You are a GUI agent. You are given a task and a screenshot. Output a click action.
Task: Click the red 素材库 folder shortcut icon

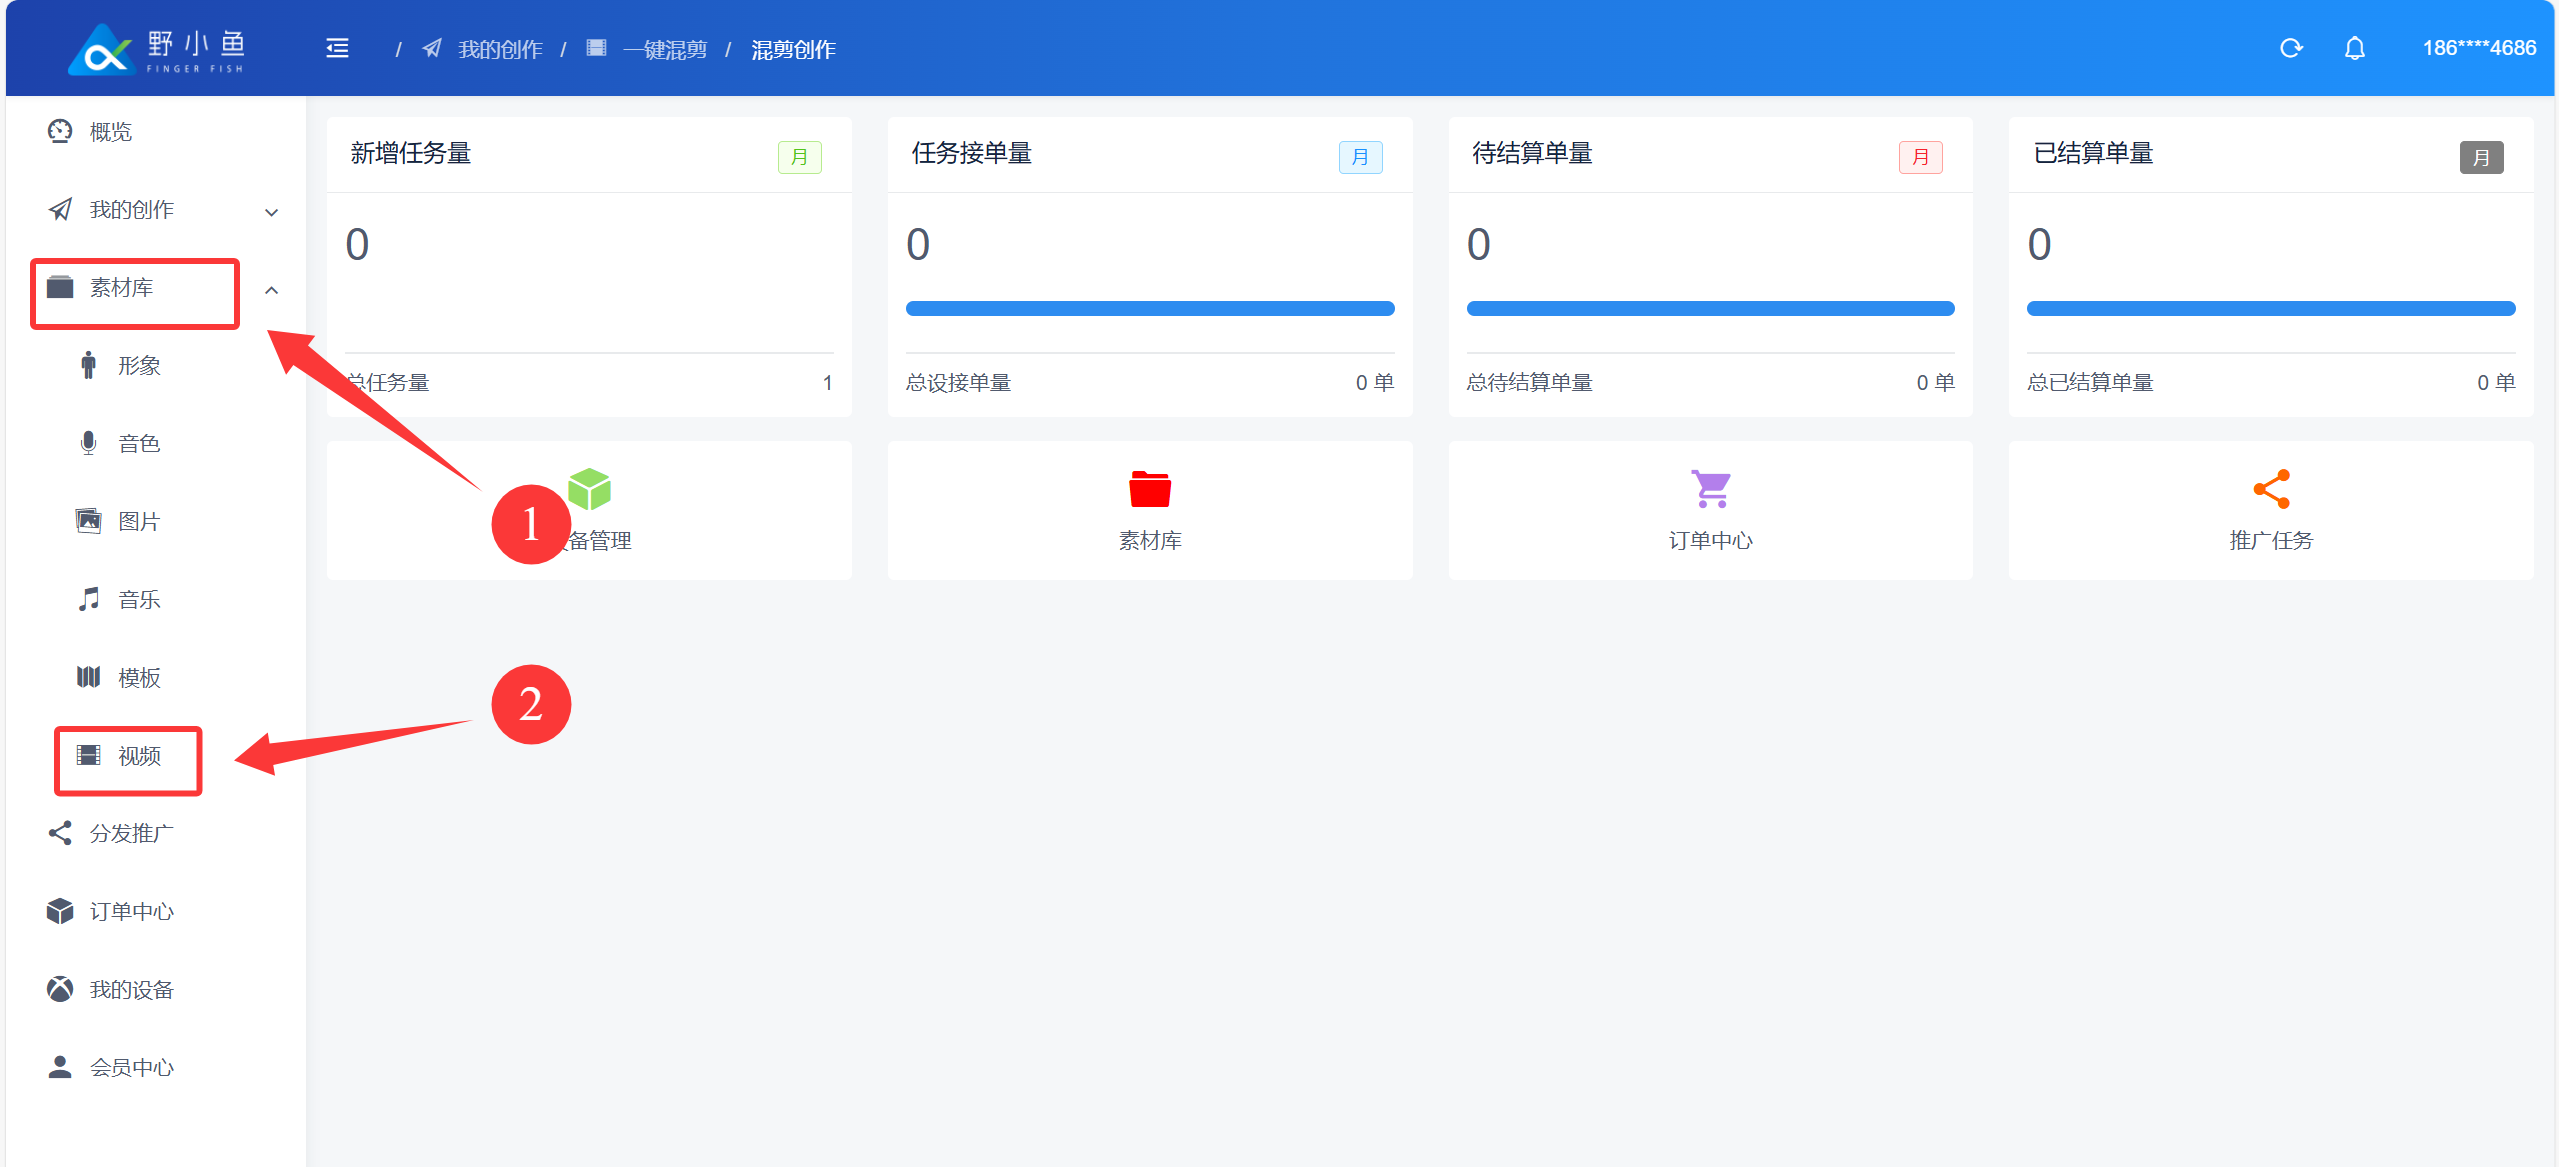point(1149,489)
